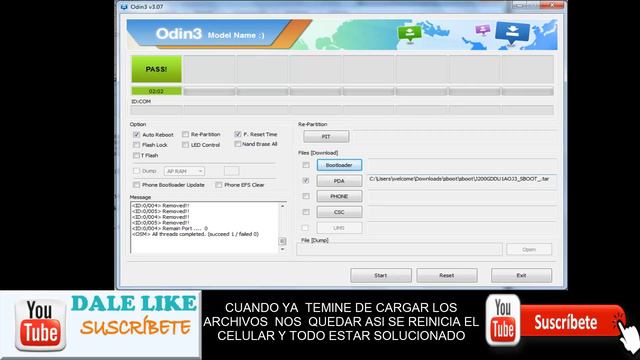Close the Odin3 window
The width and height of the screenshot is (640, 360).
(551, 5)
